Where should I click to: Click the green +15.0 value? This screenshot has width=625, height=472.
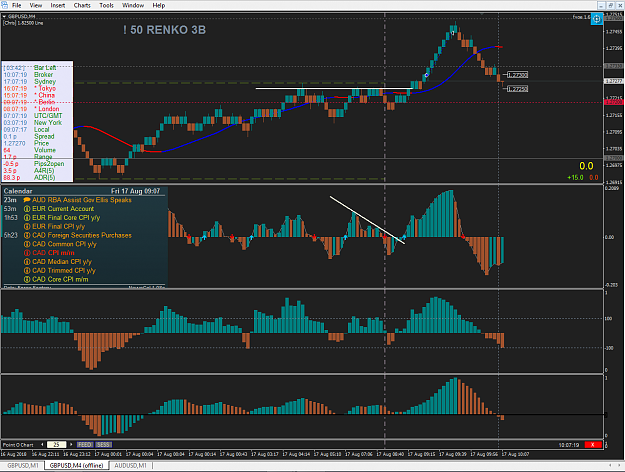click(x=575, y=177)
